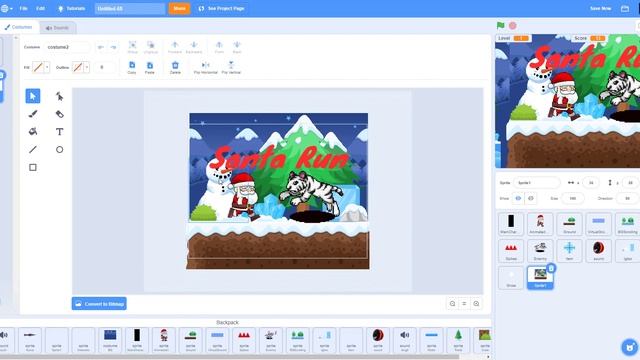Select the Text tool

tap(60, 131)
